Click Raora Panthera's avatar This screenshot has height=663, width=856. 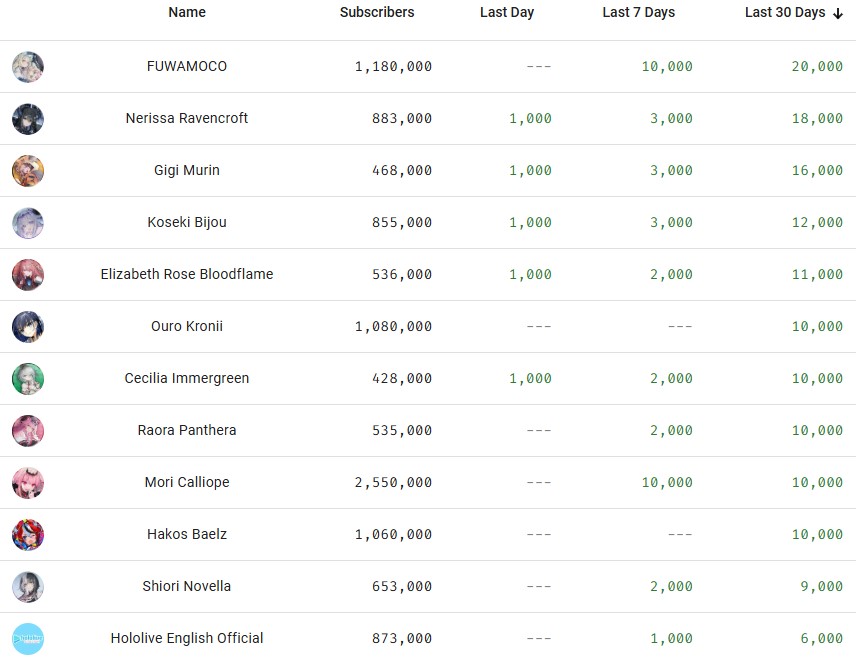pyautogui.click(x=28, y=431)
